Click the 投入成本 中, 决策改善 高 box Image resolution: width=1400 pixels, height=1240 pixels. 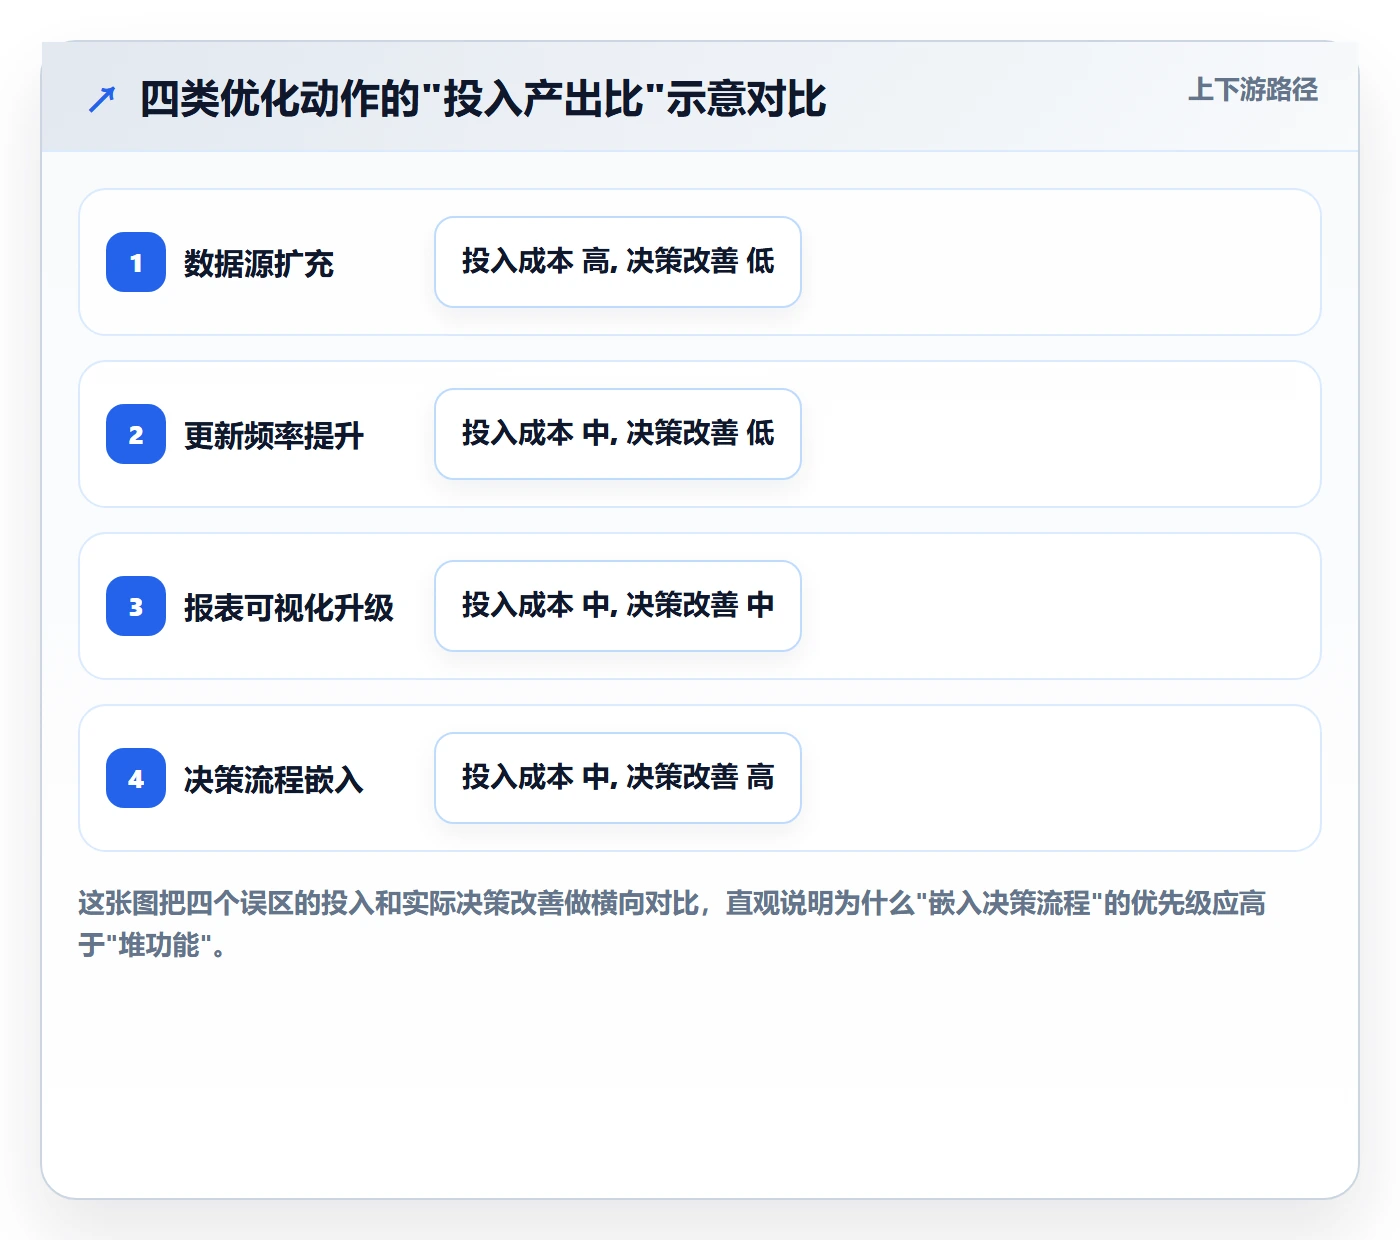[x=618, y=778]
